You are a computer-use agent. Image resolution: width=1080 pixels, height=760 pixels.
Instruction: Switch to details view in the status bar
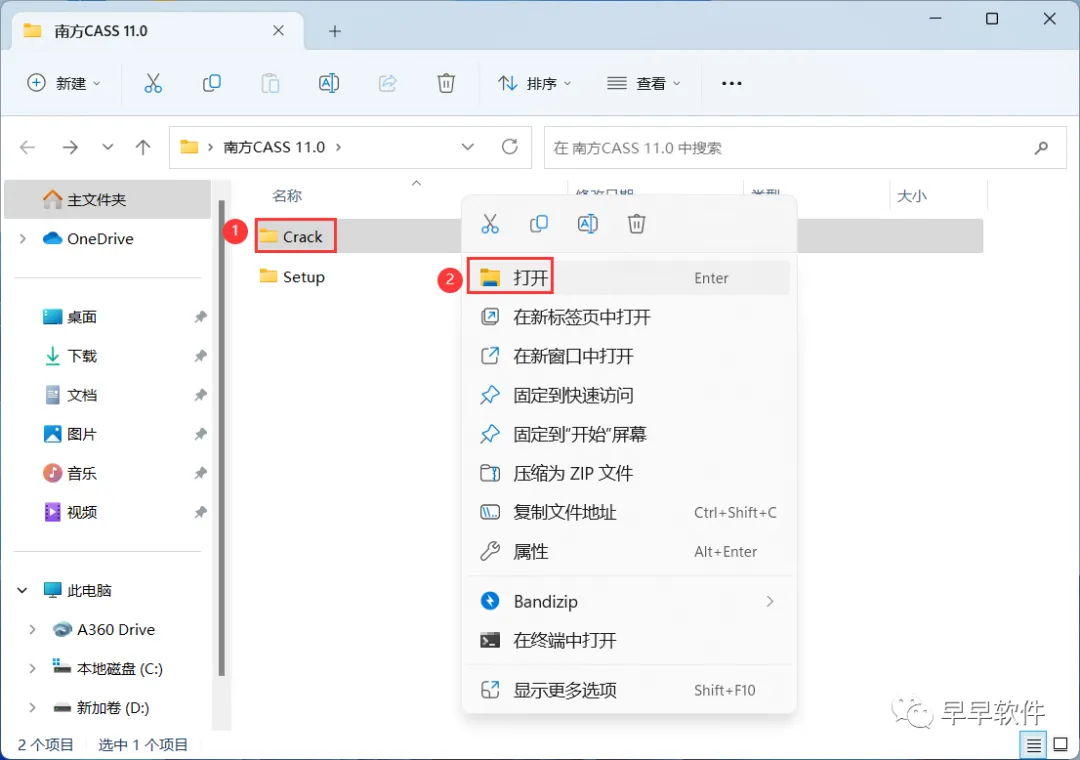tap(1033, 745)
